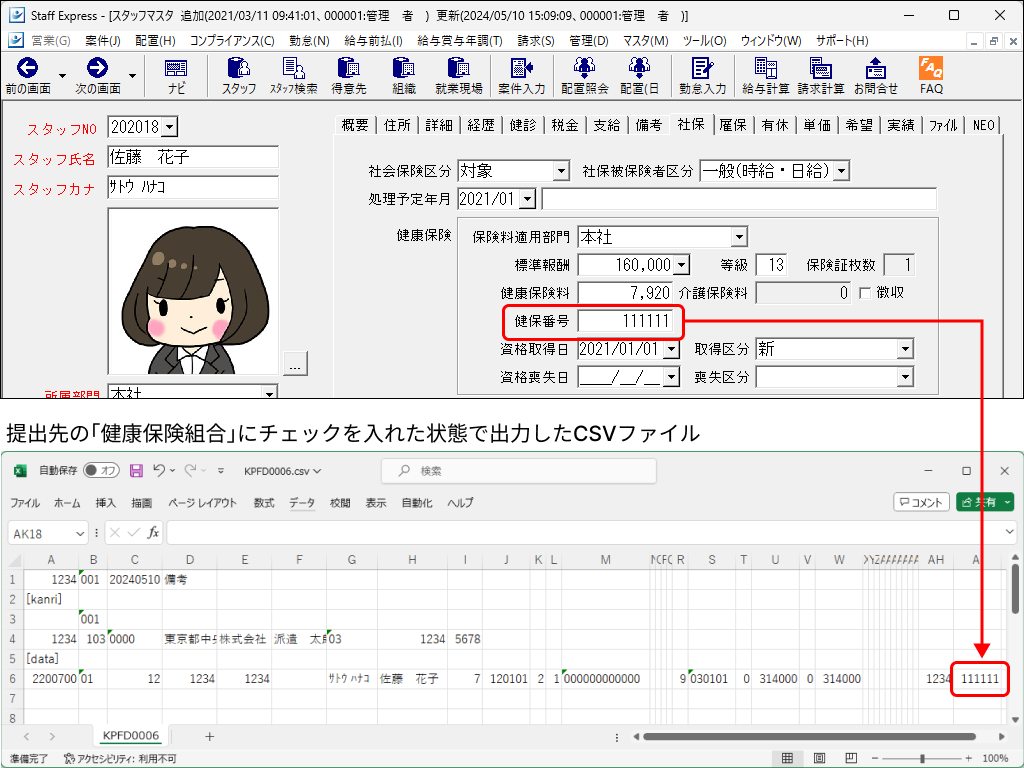Click the 健保番号 input field
1024x768 pixels.
point(625,321)
